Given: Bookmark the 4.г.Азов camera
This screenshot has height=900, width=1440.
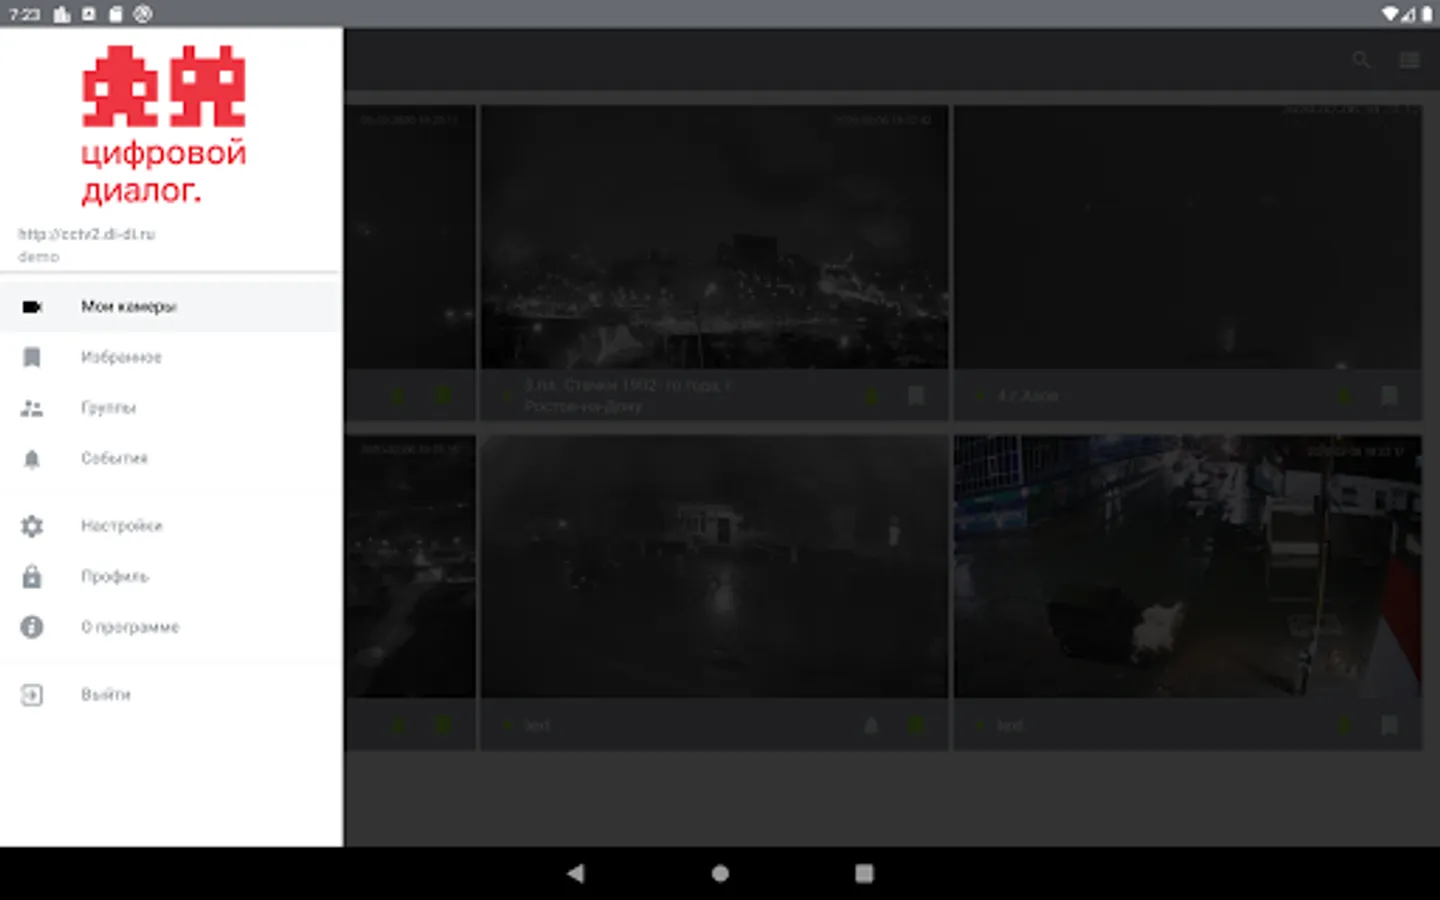Looking at the screenshot, I should pos(1389,396).
